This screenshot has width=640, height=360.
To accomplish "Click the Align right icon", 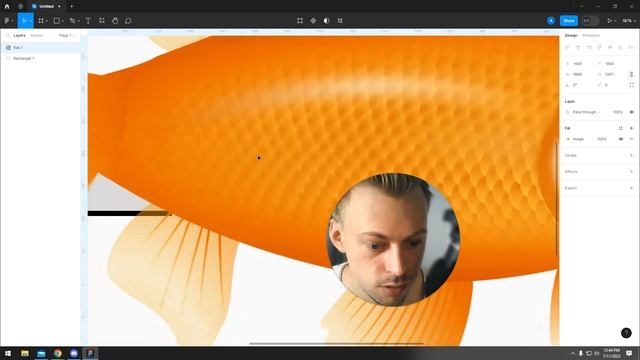I will (589, 47).
